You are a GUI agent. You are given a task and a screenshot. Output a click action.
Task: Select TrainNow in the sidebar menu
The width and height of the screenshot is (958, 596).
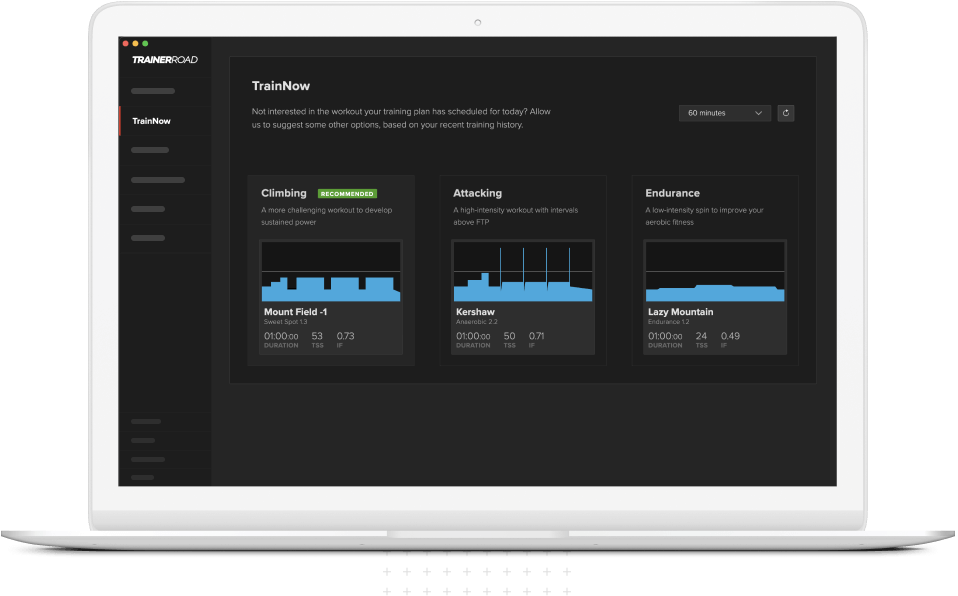pyautogui.click(x=150, y=120)
